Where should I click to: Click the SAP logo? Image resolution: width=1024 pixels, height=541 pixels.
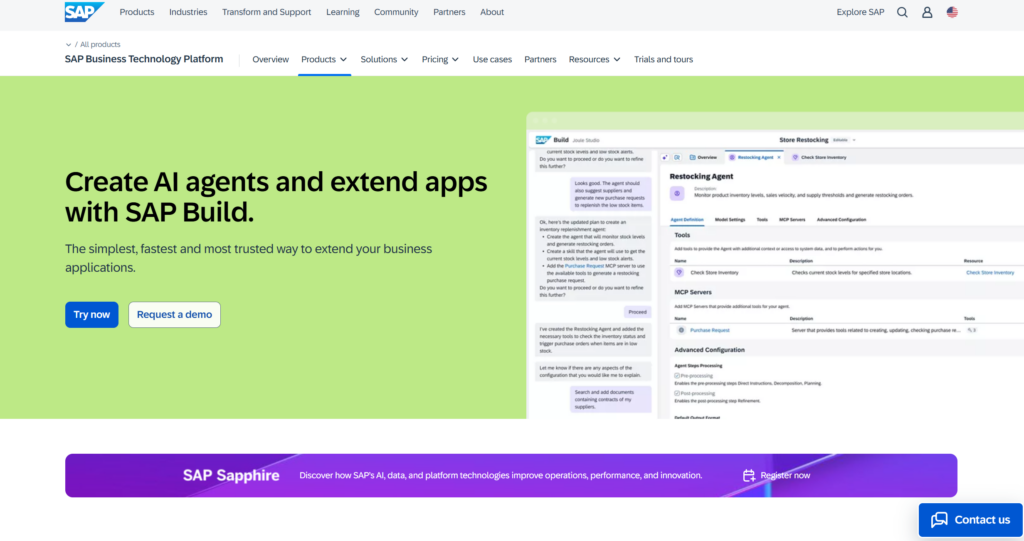tap(84, 12)
